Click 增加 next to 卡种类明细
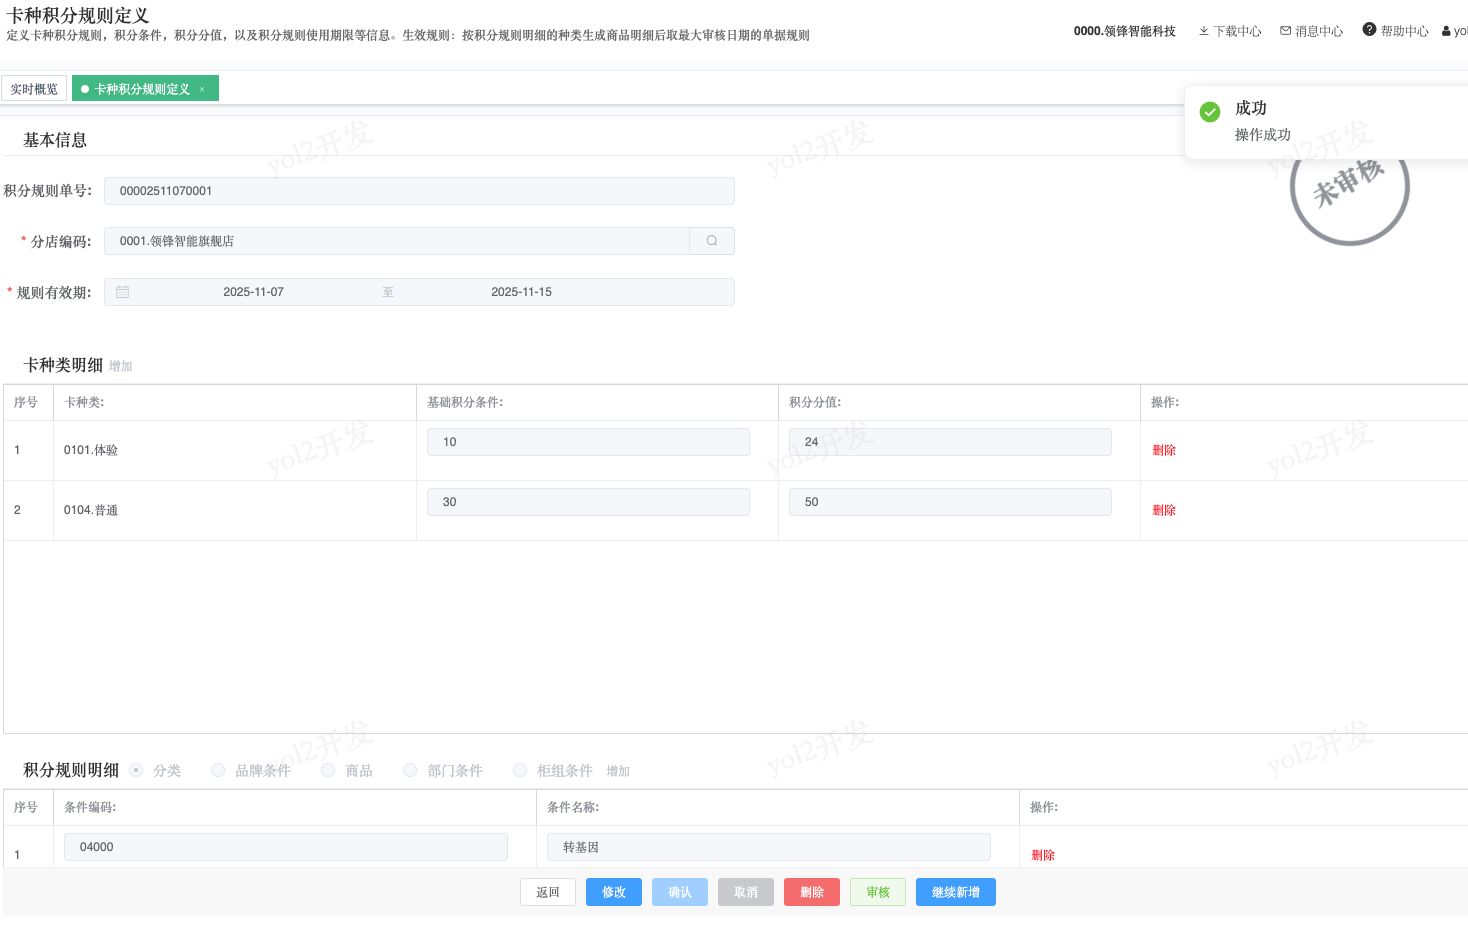 click(x=121, y=366)
